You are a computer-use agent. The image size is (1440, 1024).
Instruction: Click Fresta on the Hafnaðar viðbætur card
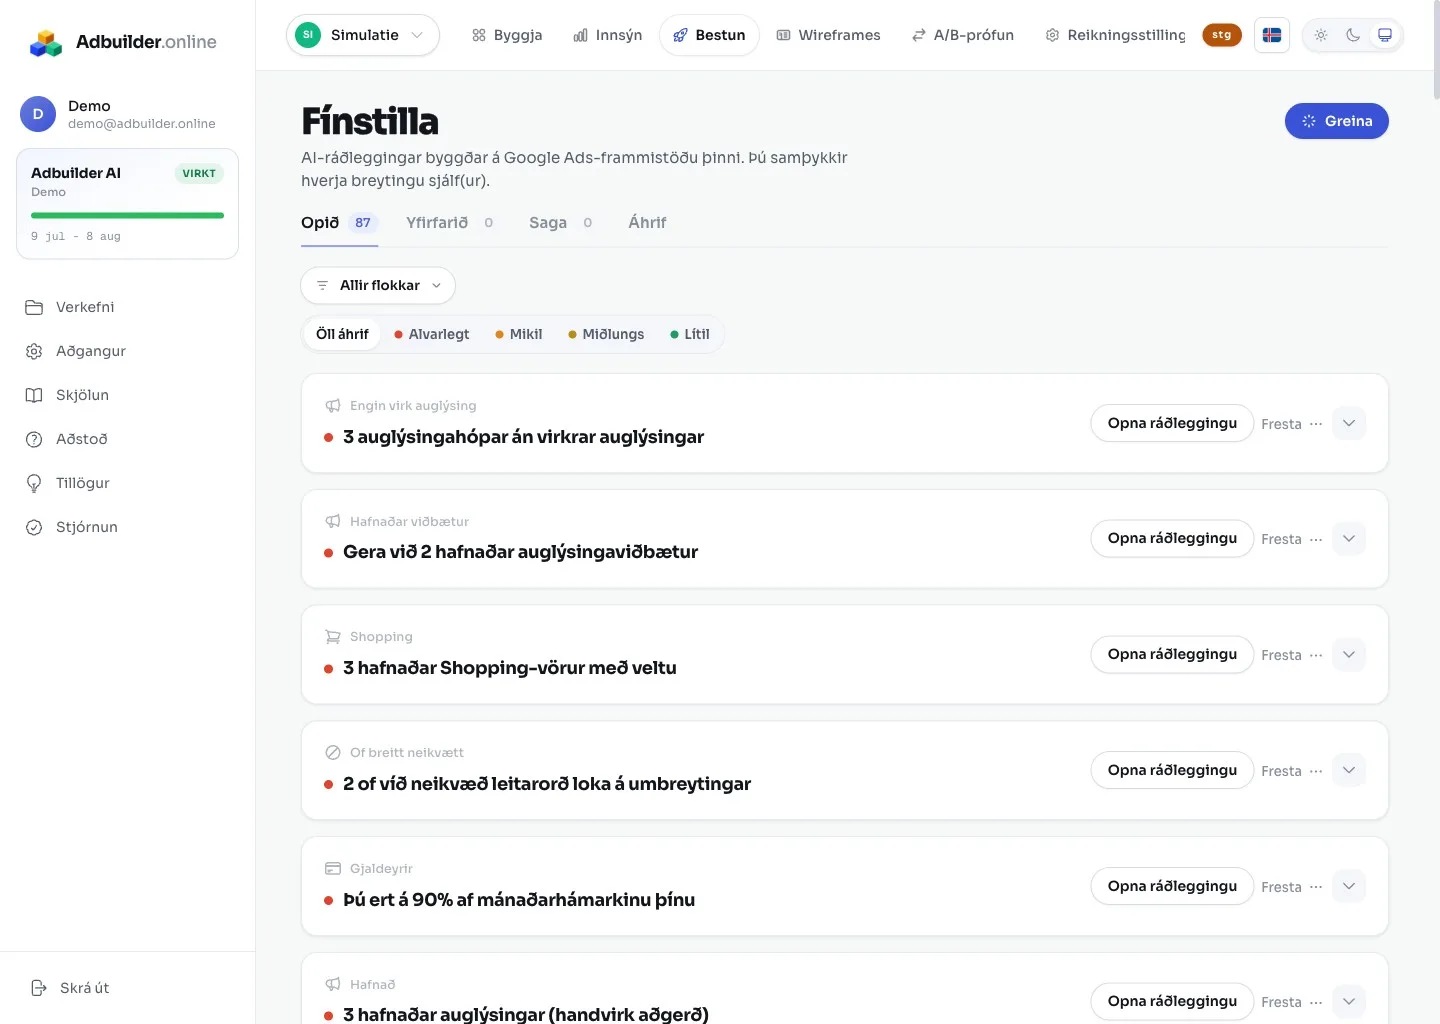click(x=1281, y=539)
